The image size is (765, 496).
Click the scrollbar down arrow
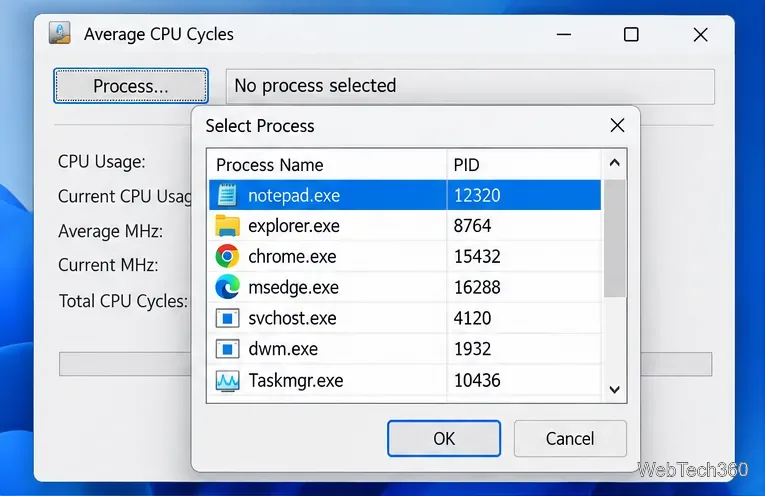coord(615,389)
